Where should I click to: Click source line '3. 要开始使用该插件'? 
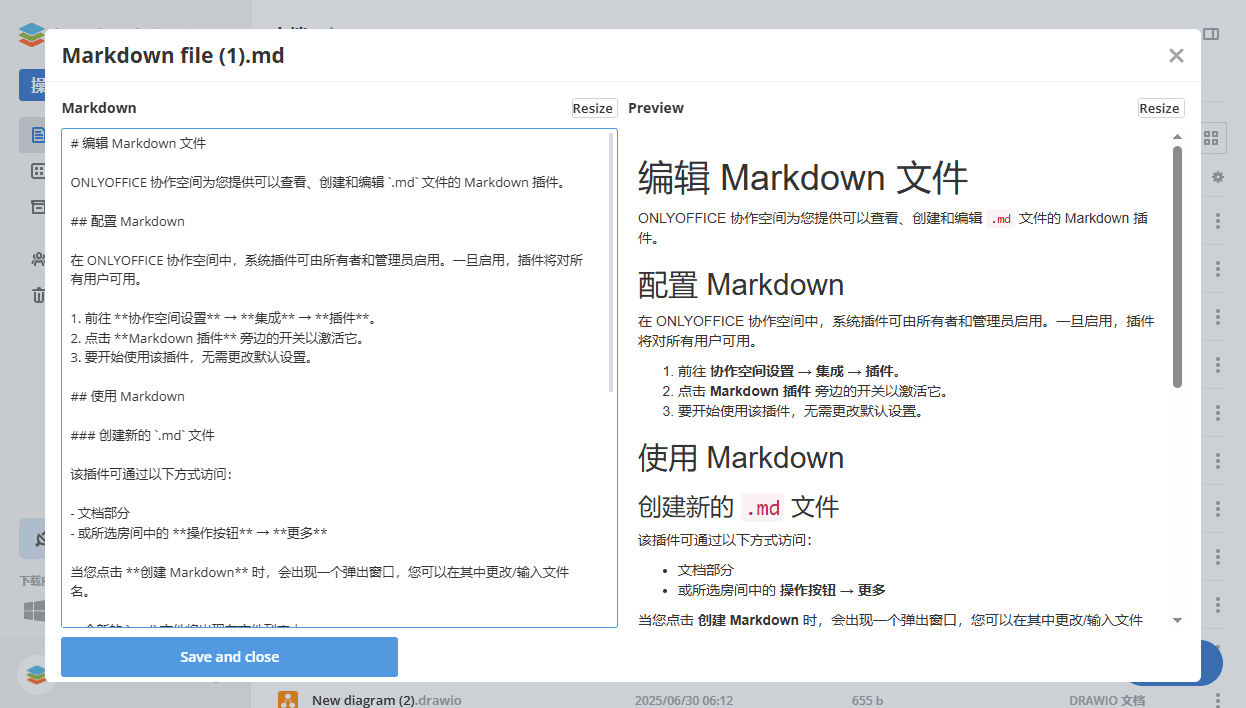point(191,357)
